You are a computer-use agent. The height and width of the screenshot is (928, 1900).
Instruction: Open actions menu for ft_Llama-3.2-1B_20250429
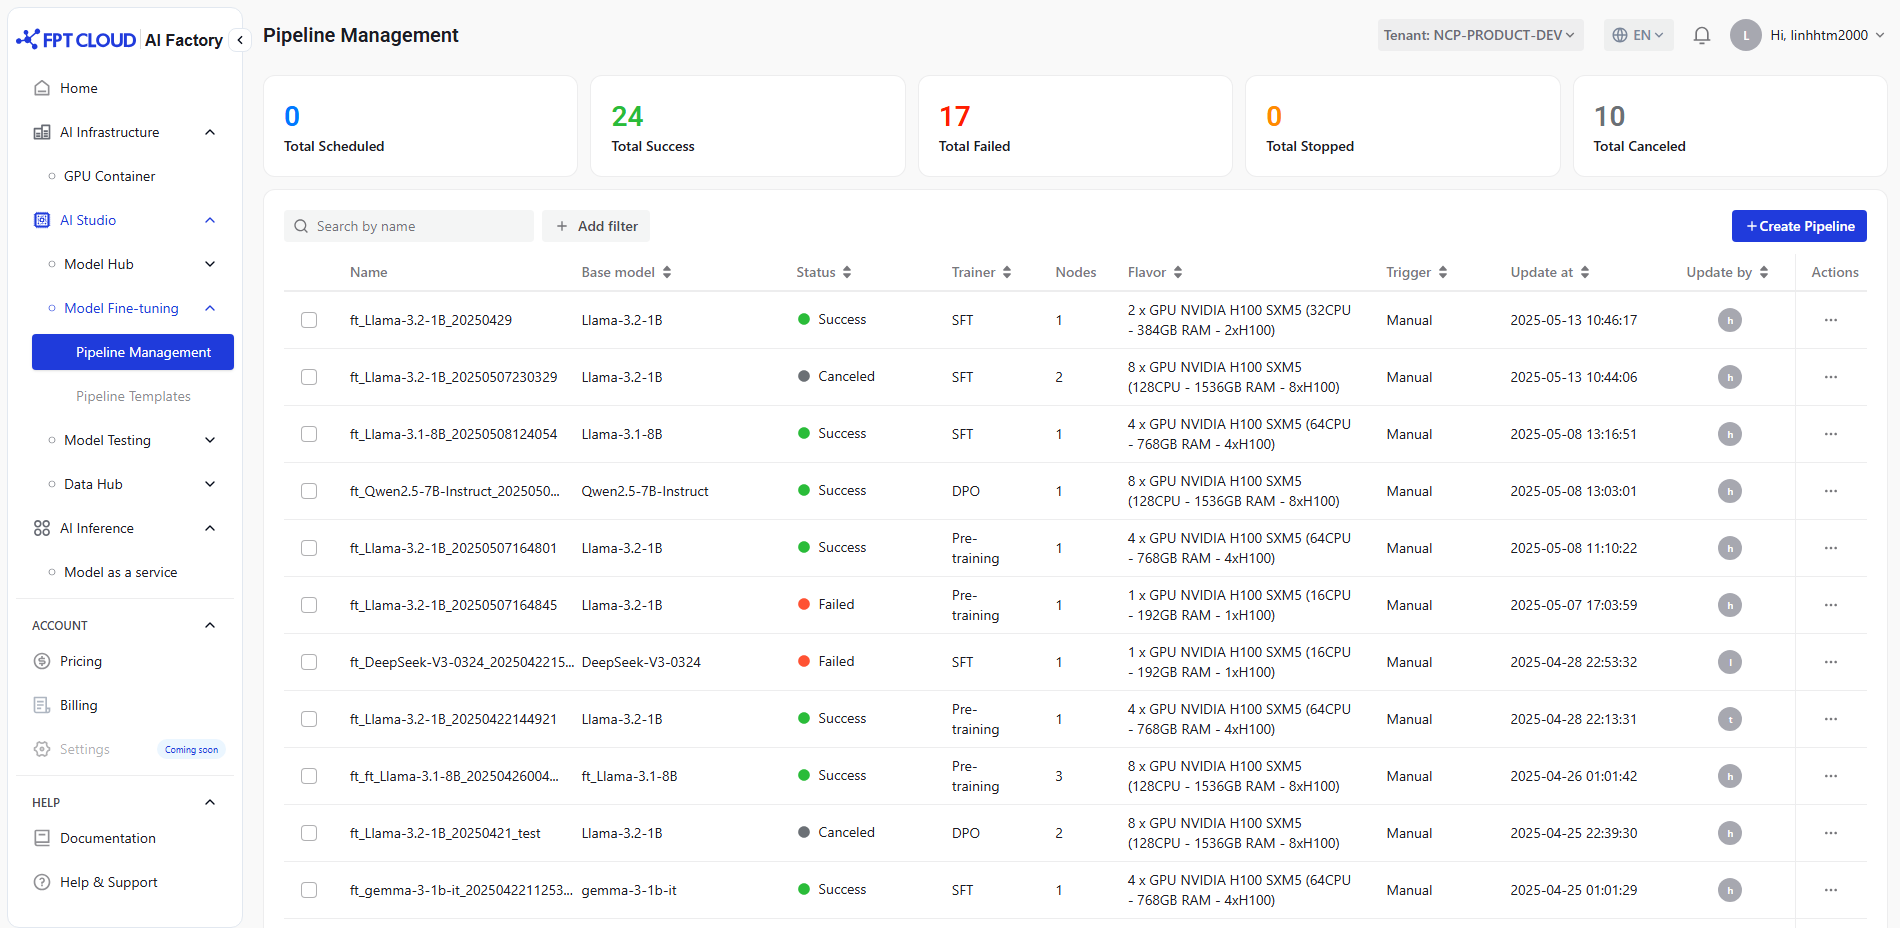point(1830,320)
